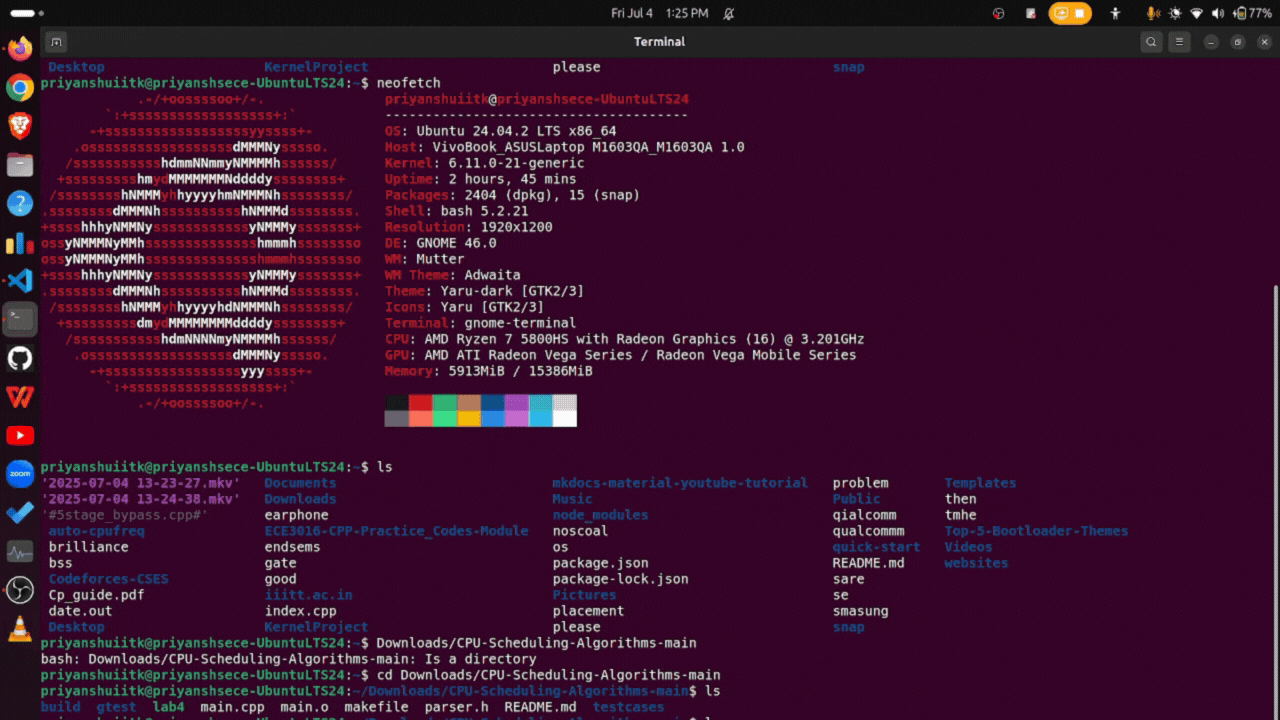Click the volume speaker icon in top bar
1280x720 pixels.
pos(1217,13)
